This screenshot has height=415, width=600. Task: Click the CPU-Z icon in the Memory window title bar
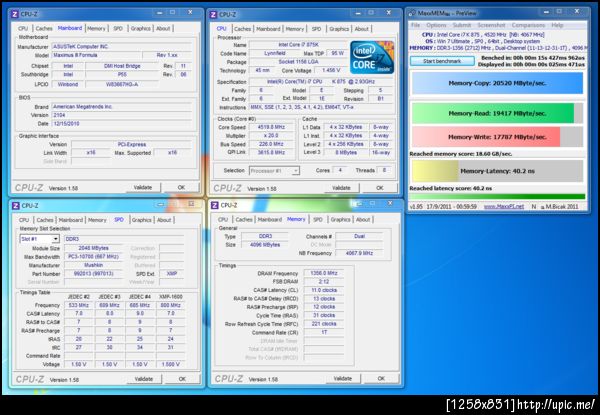215,205
